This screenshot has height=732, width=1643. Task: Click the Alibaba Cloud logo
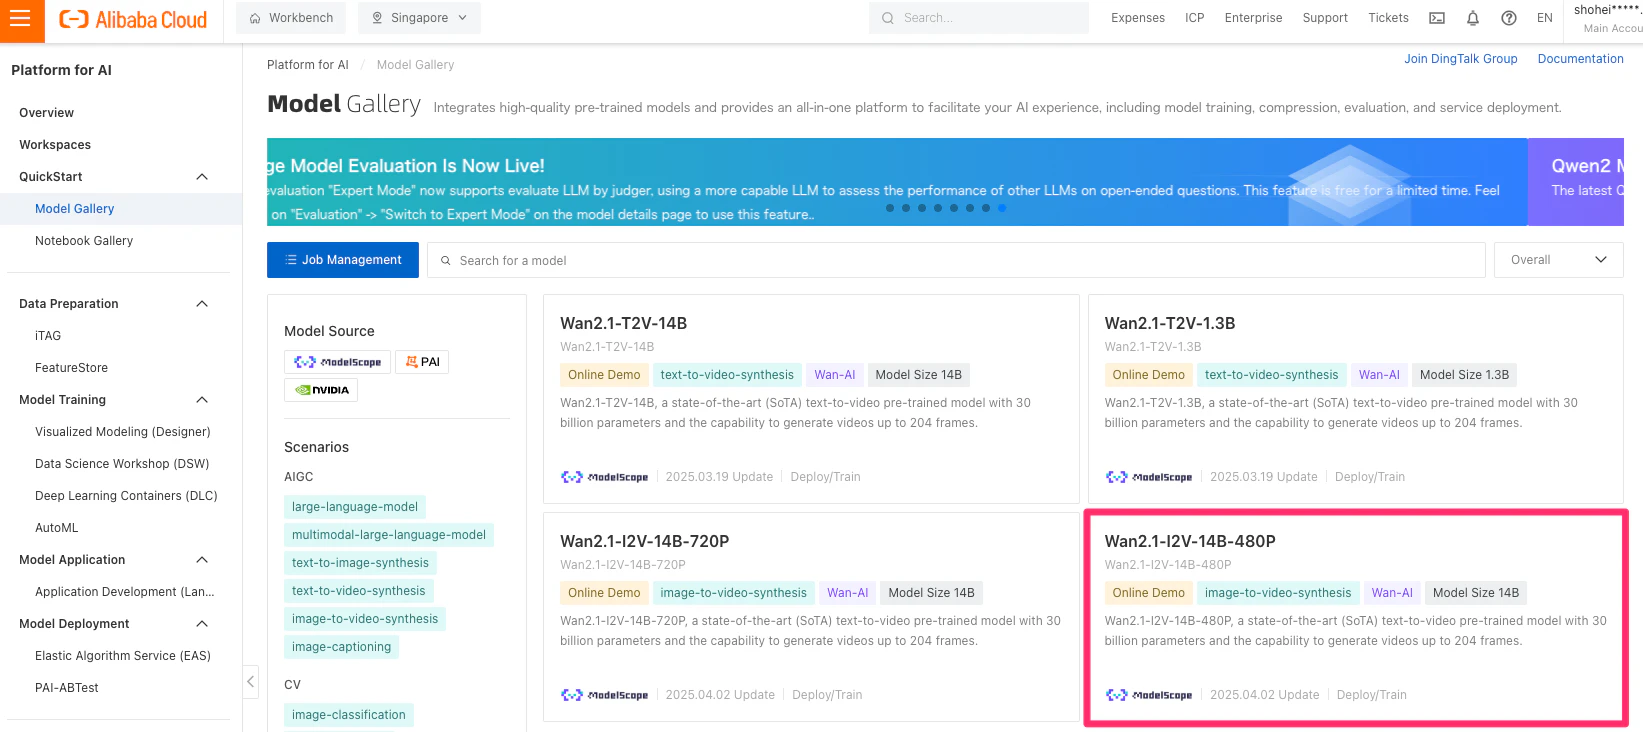coord(133,19)
